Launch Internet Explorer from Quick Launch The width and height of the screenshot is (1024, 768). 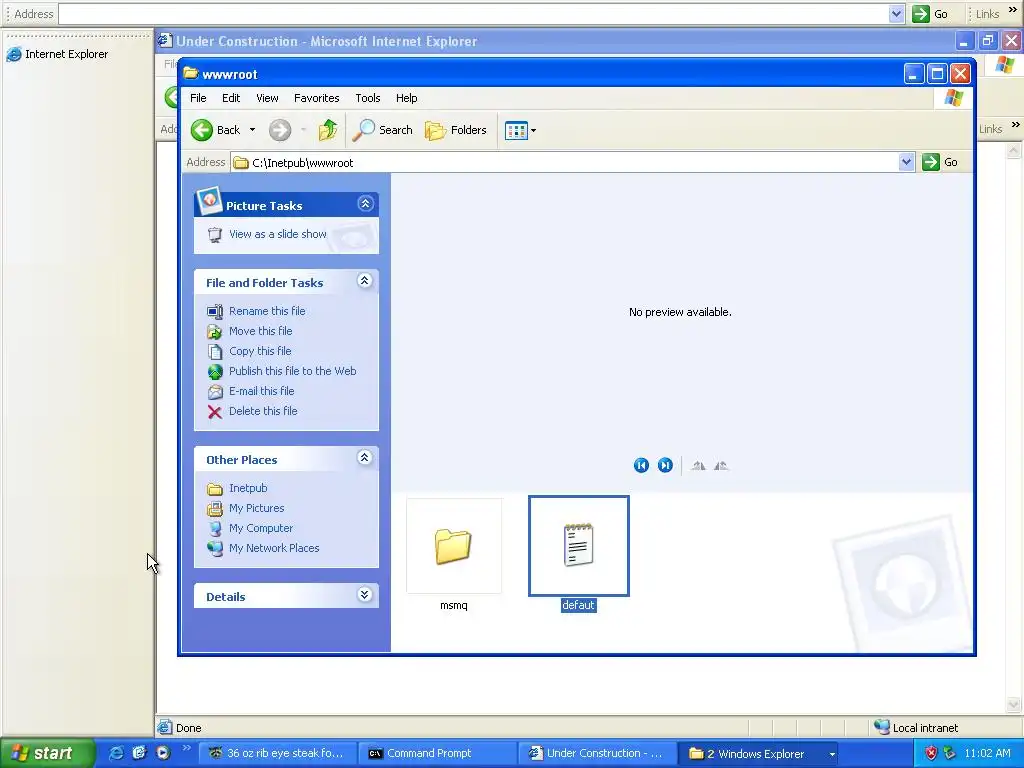(116, 753)
